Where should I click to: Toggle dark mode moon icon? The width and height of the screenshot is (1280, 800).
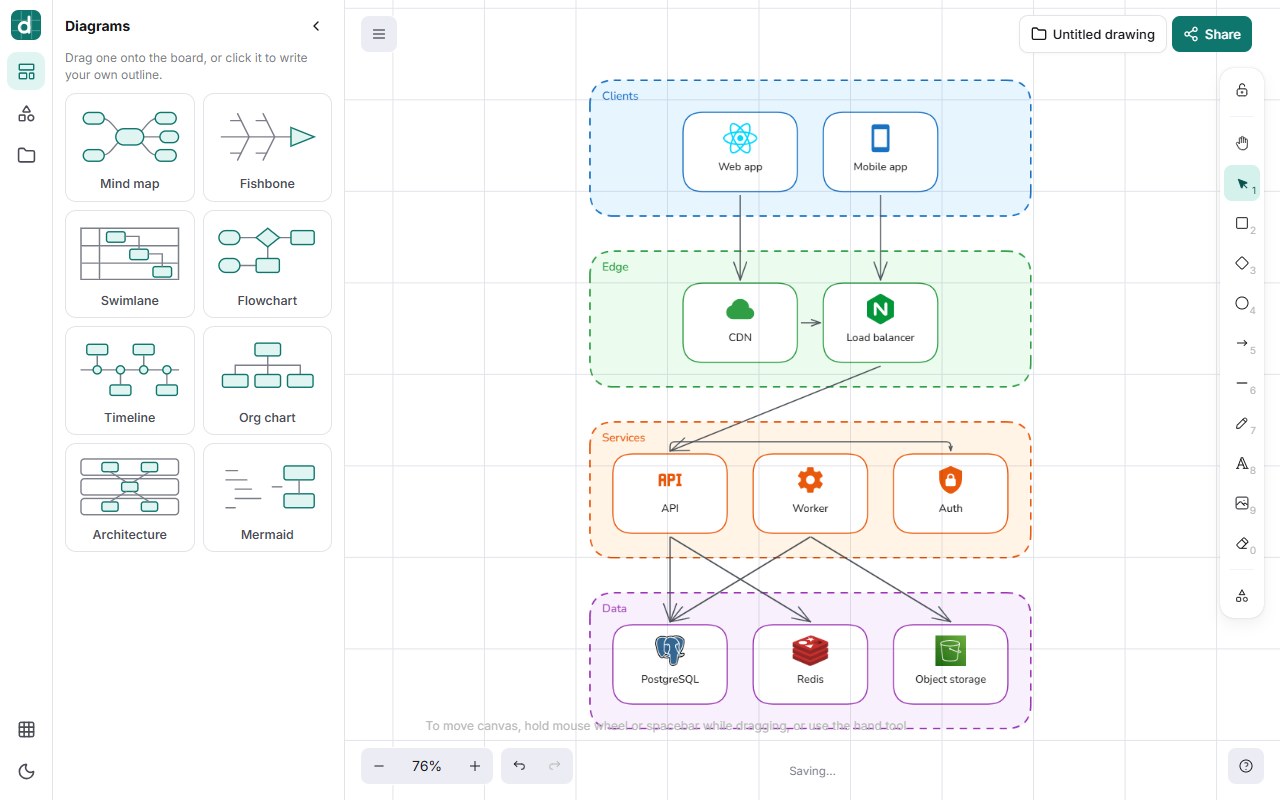[x=26, y=771]
